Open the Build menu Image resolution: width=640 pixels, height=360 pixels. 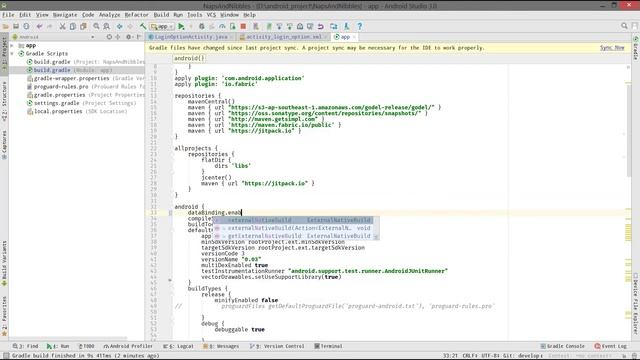click(161, 15)
